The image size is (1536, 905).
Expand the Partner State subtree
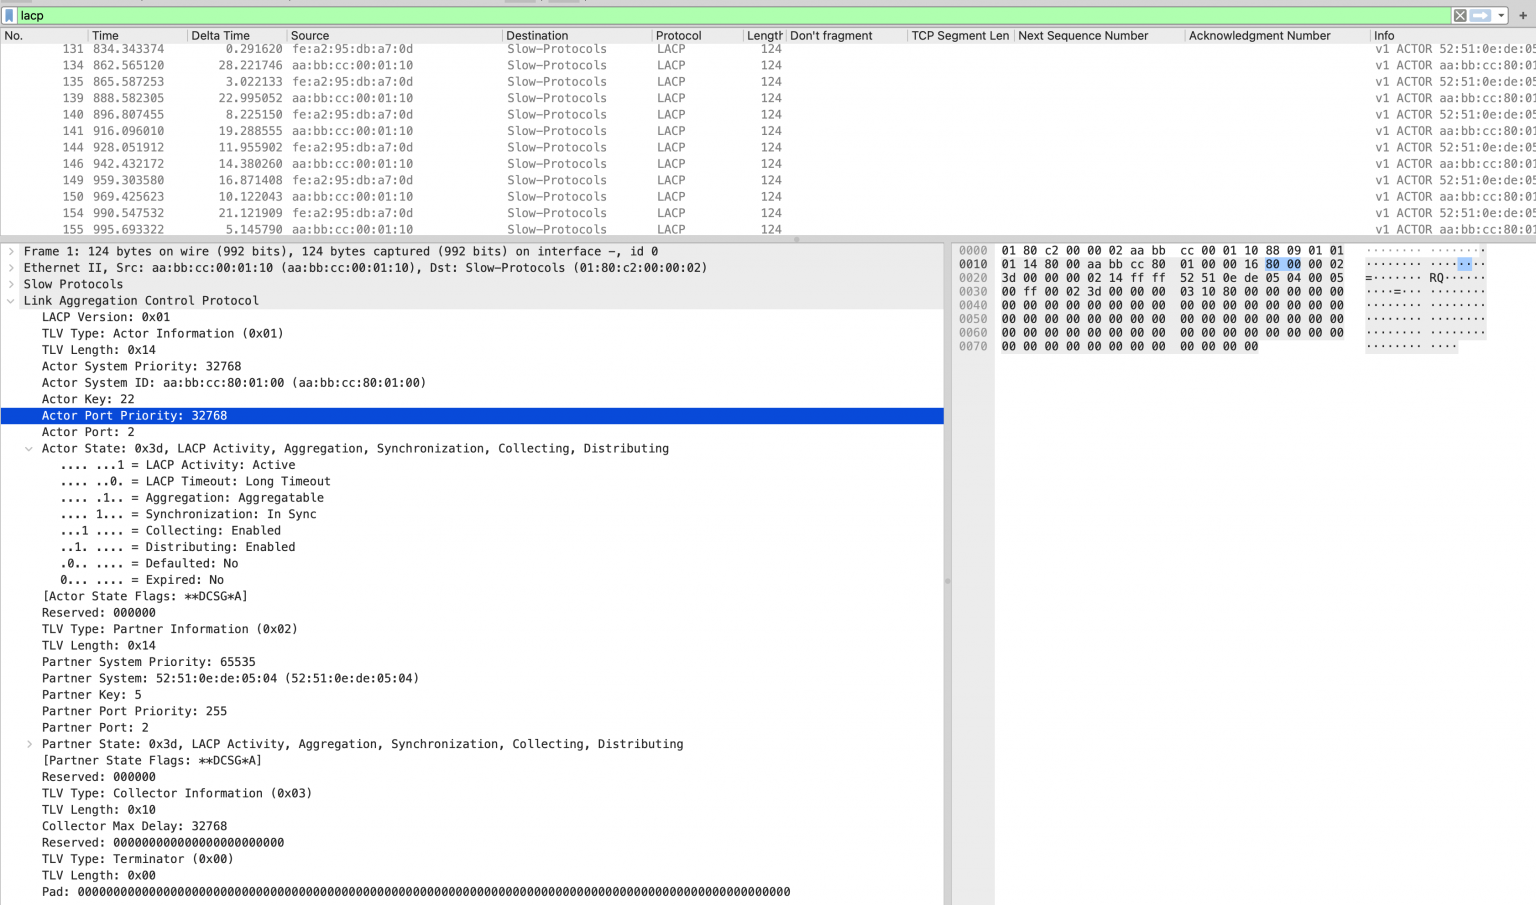click(29, 744)
